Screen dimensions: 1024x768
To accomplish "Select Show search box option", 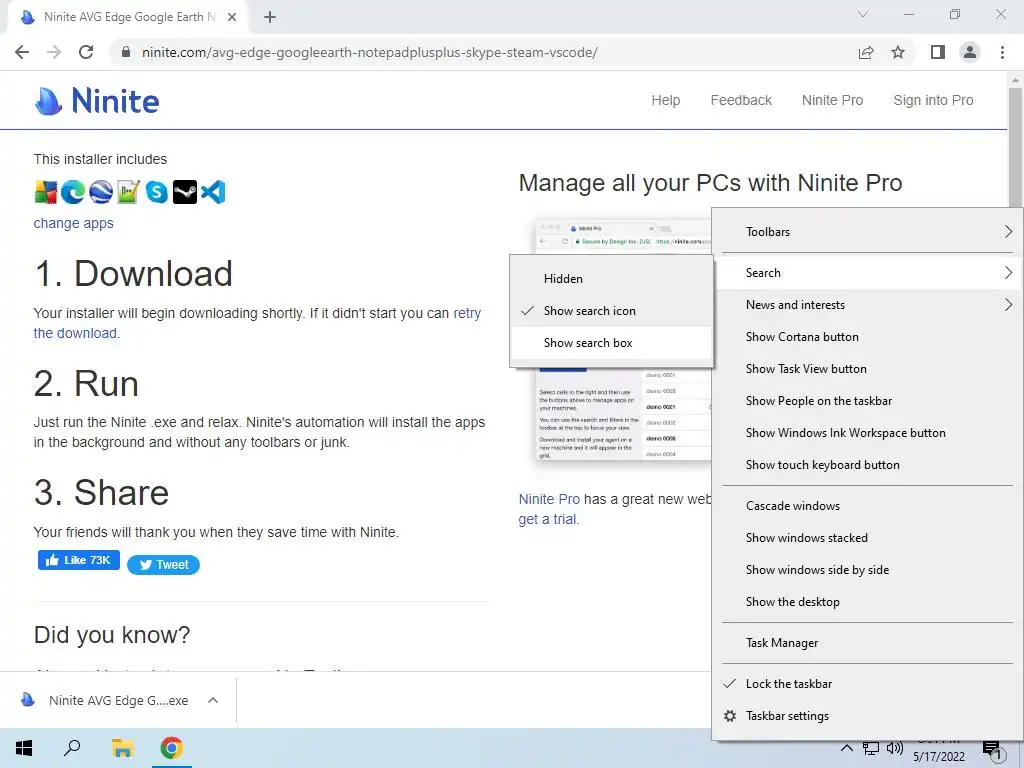I will tap(612, 343).
